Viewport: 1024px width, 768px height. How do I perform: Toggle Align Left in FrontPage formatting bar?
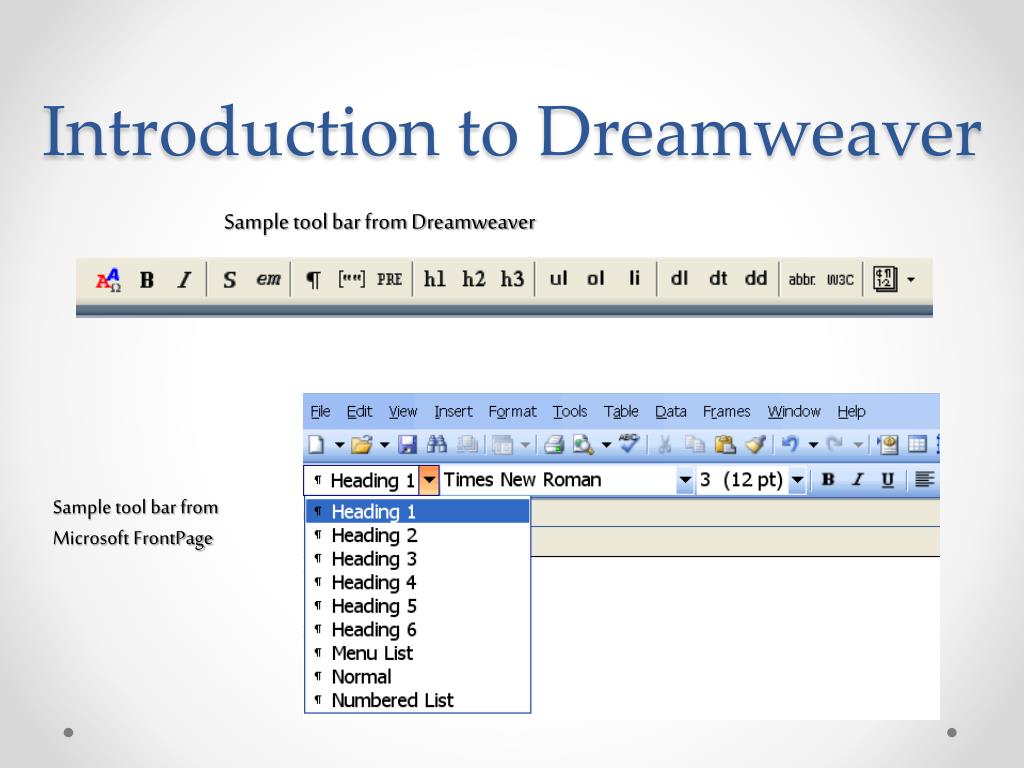924,480
